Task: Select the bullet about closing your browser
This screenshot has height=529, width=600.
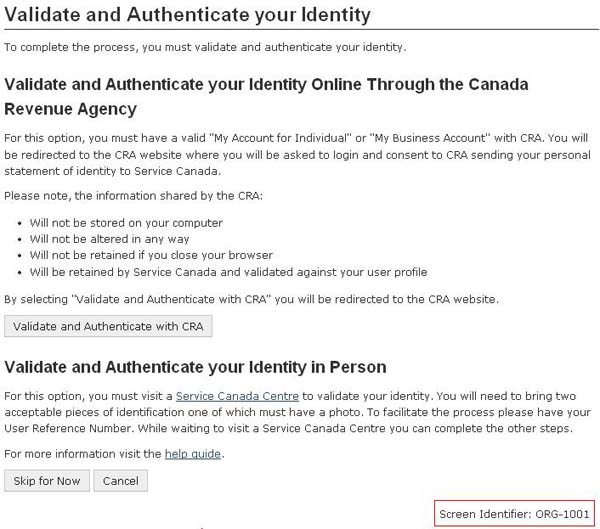Action: point(140,255)
